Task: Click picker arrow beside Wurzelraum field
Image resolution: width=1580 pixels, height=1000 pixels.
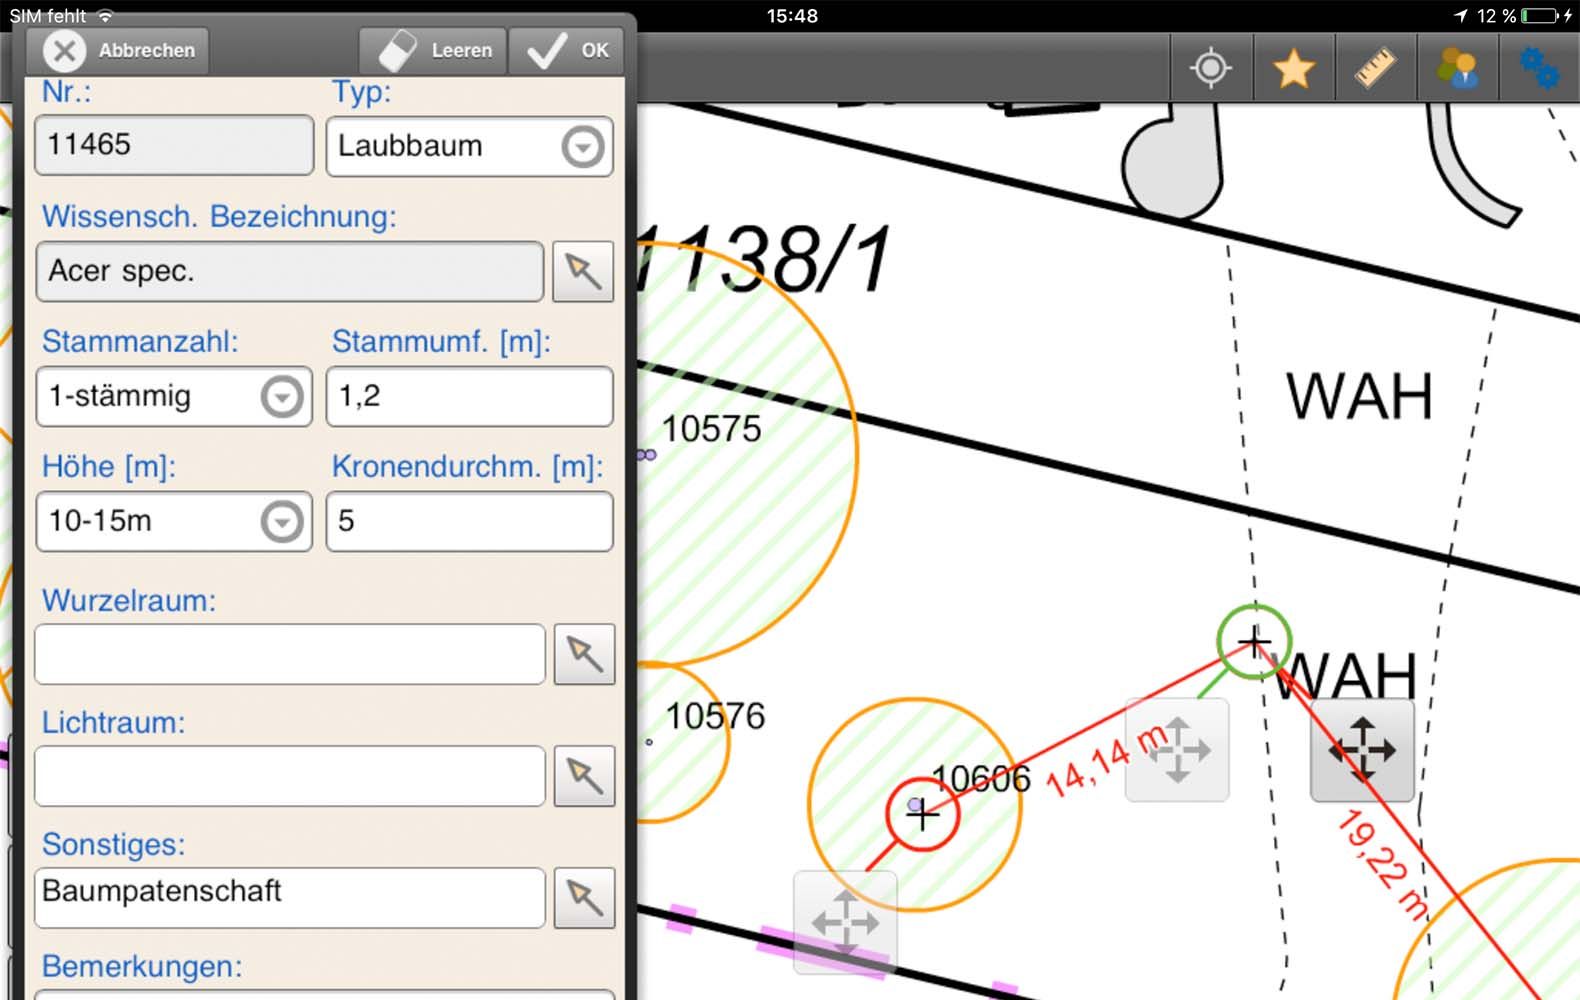Action: (584, 655)
